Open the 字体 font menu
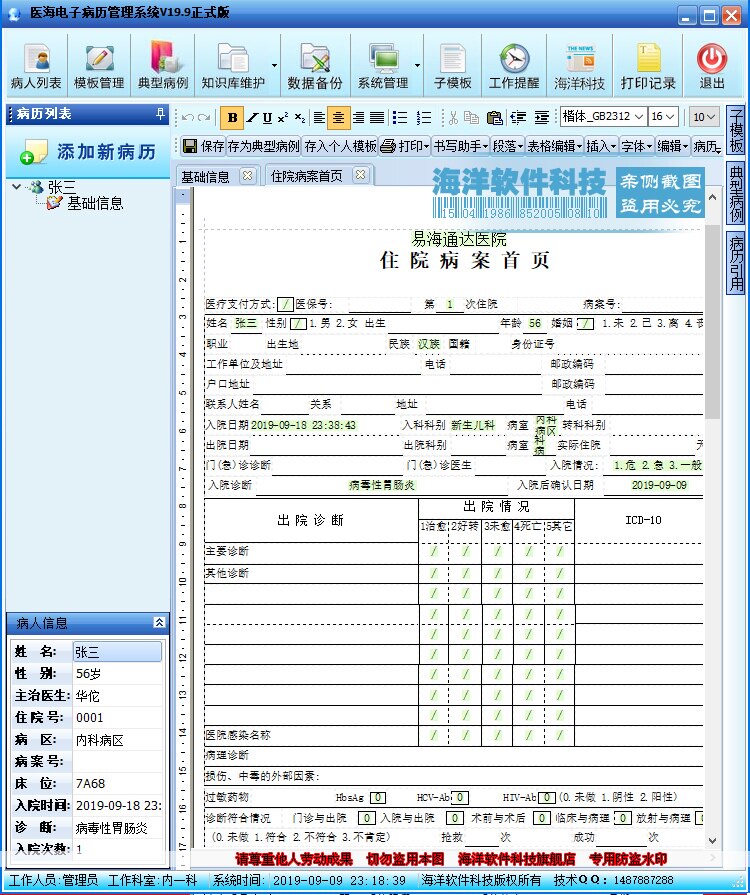Image resolution: width=750 pixels, height=895 pixels. click(636, 146)
